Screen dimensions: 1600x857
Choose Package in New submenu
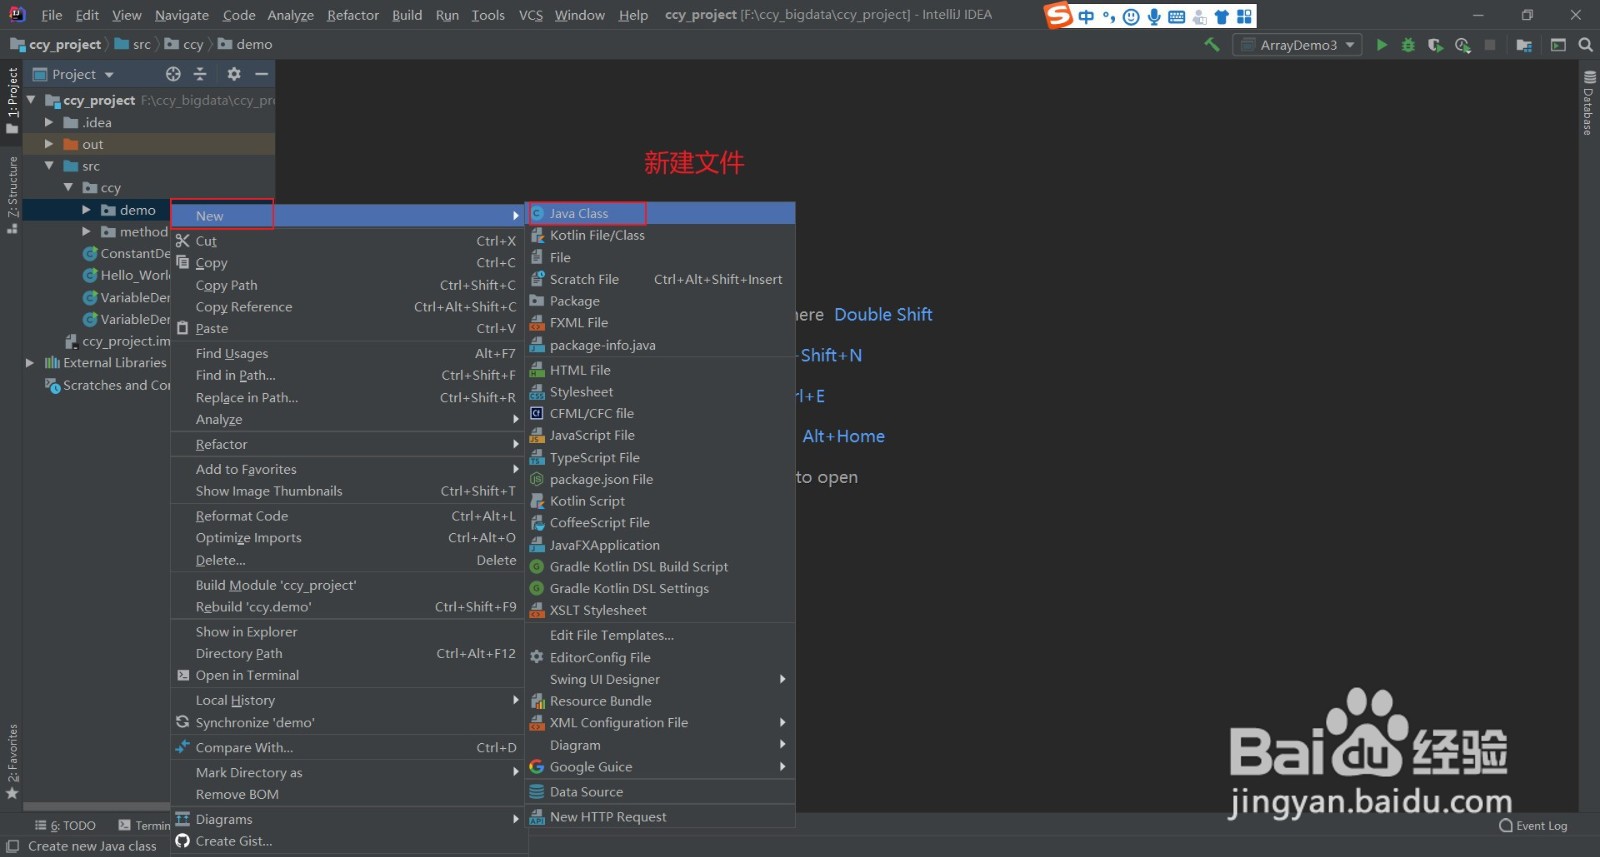[x=660, y=301]
